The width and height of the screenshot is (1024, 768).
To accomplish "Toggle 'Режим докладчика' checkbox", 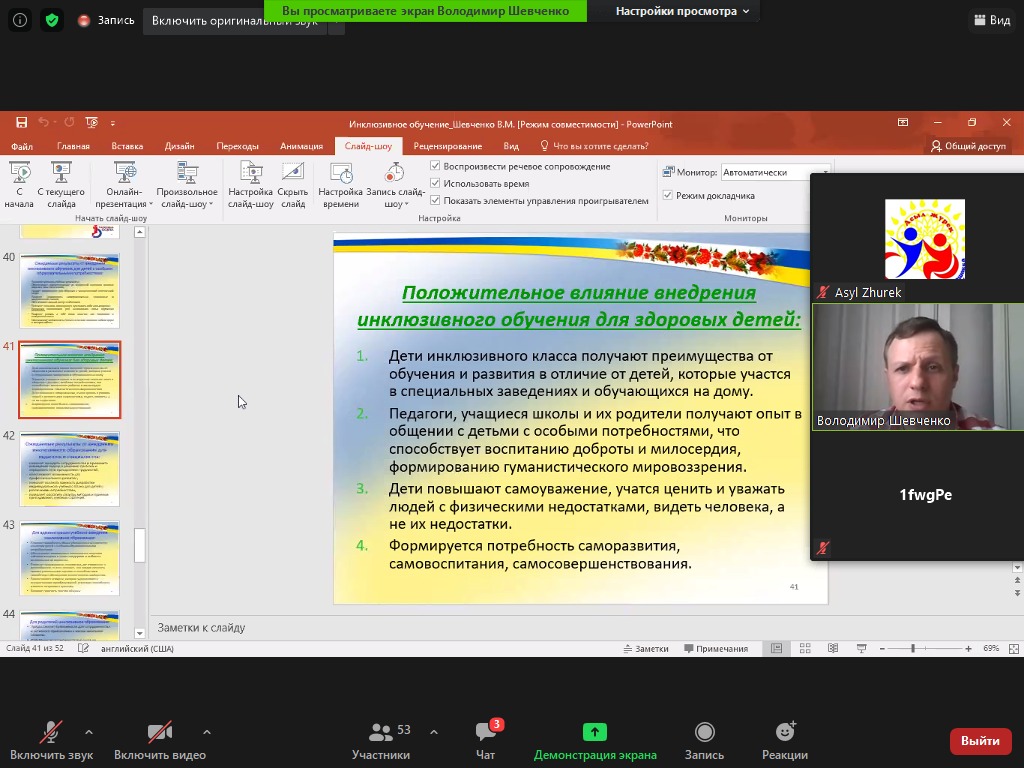I will [668, 195].
